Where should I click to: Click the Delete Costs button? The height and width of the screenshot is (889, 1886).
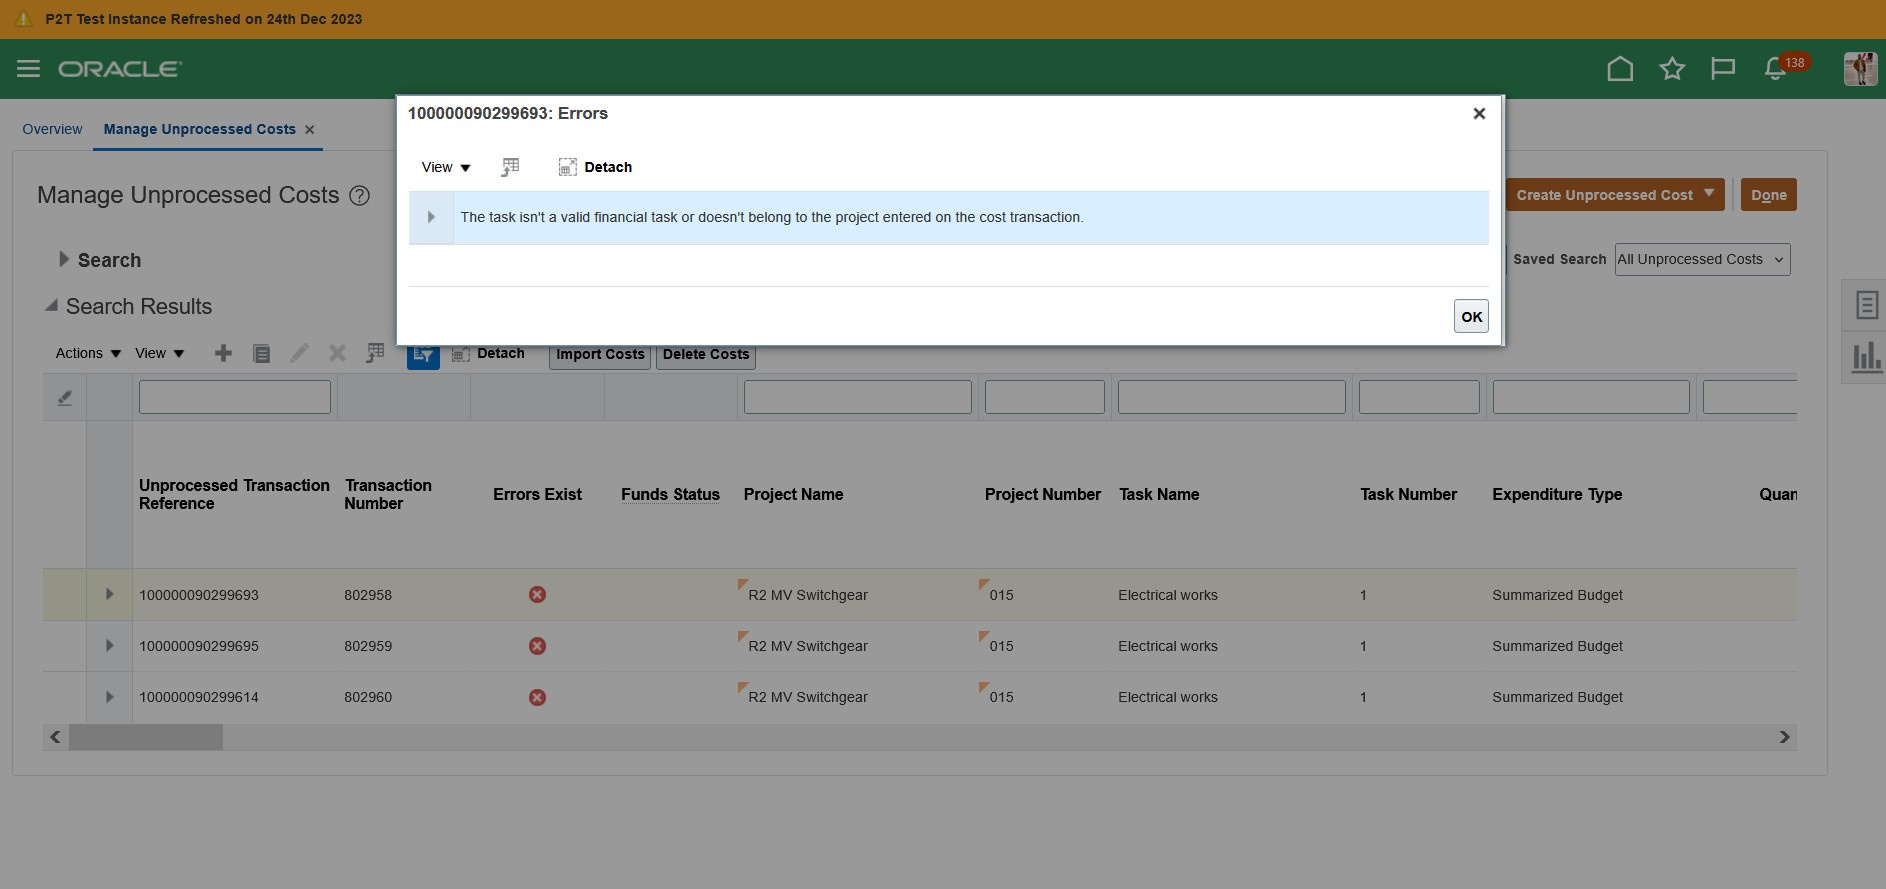point(706,355)
